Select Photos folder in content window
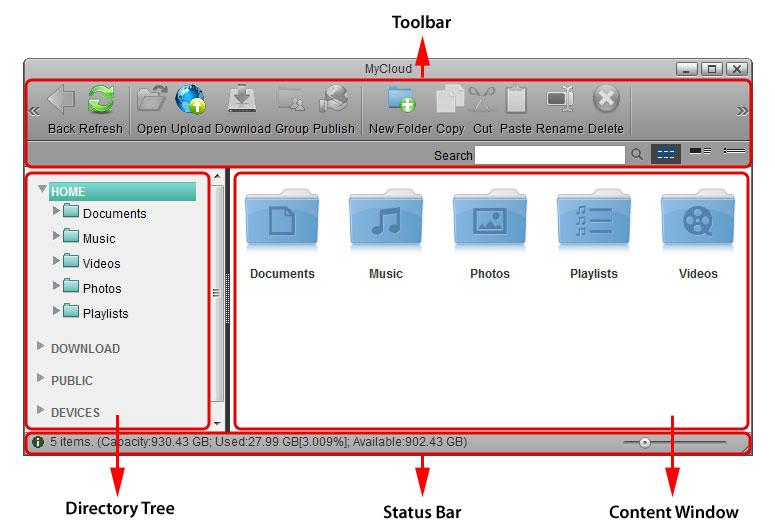The image size is (775, 531). (x=490, y=234)
